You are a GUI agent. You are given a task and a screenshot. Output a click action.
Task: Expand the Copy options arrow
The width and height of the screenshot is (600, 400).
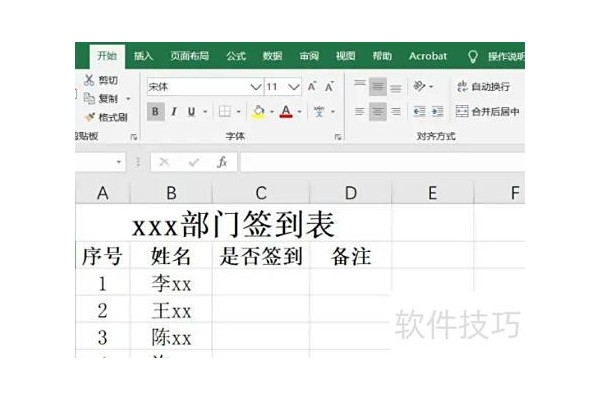click(x=128, y=99)
